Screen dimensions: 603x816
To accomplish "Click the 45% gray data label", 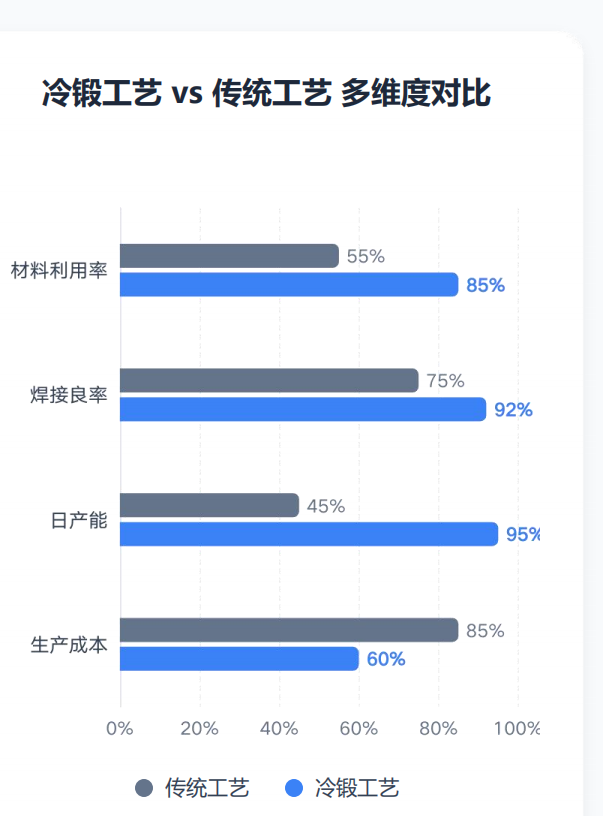I will [326, 506].
